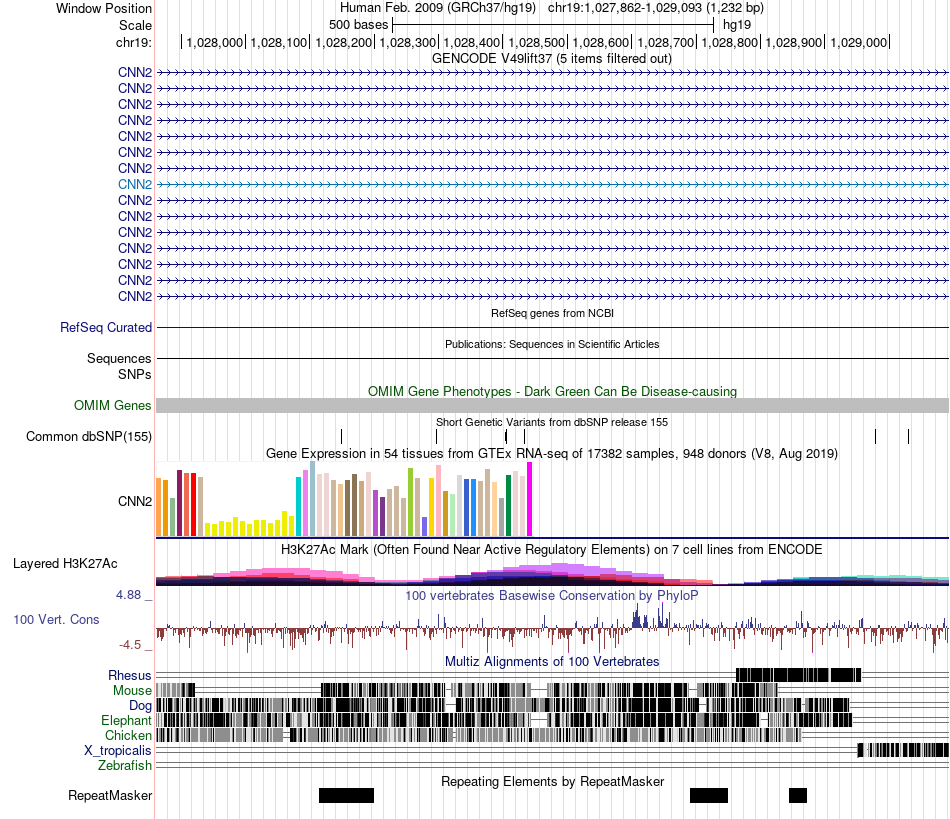Click the Common dbSNP(155) label
The height and width of the screenshot is (819, 950).
[x=89, y=436]
